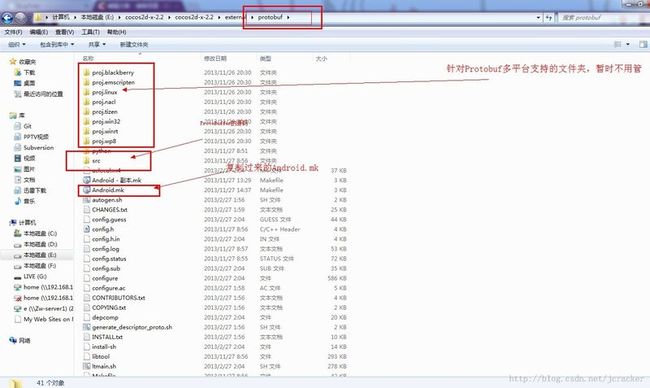Click the 网络 icon in navigation pane
650x388 pixels.
pos(13,340)
